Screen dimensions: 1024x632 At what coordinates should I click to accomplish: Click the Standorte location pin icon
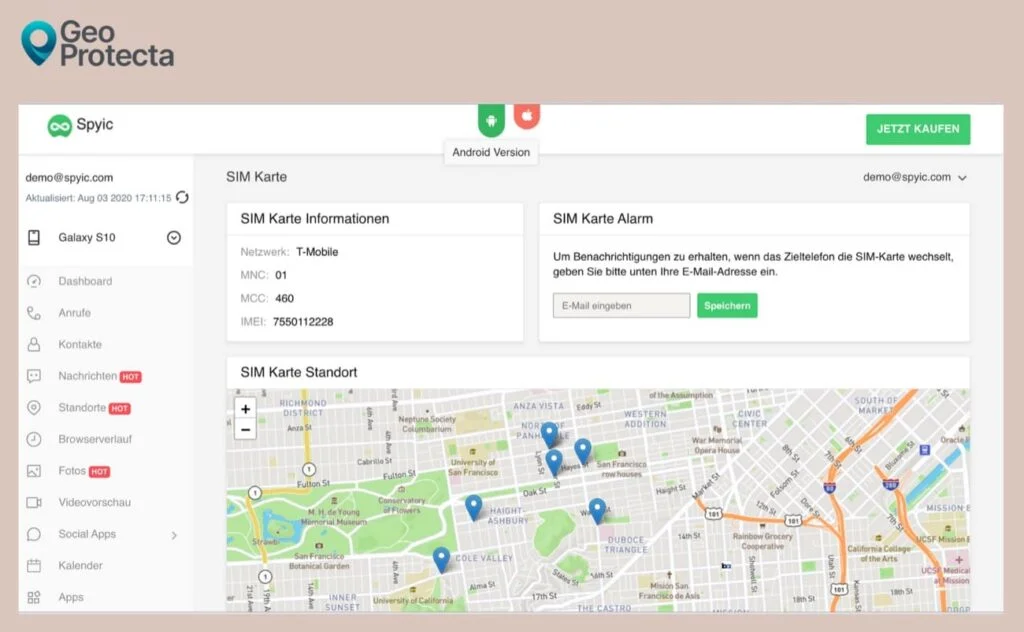34,407
